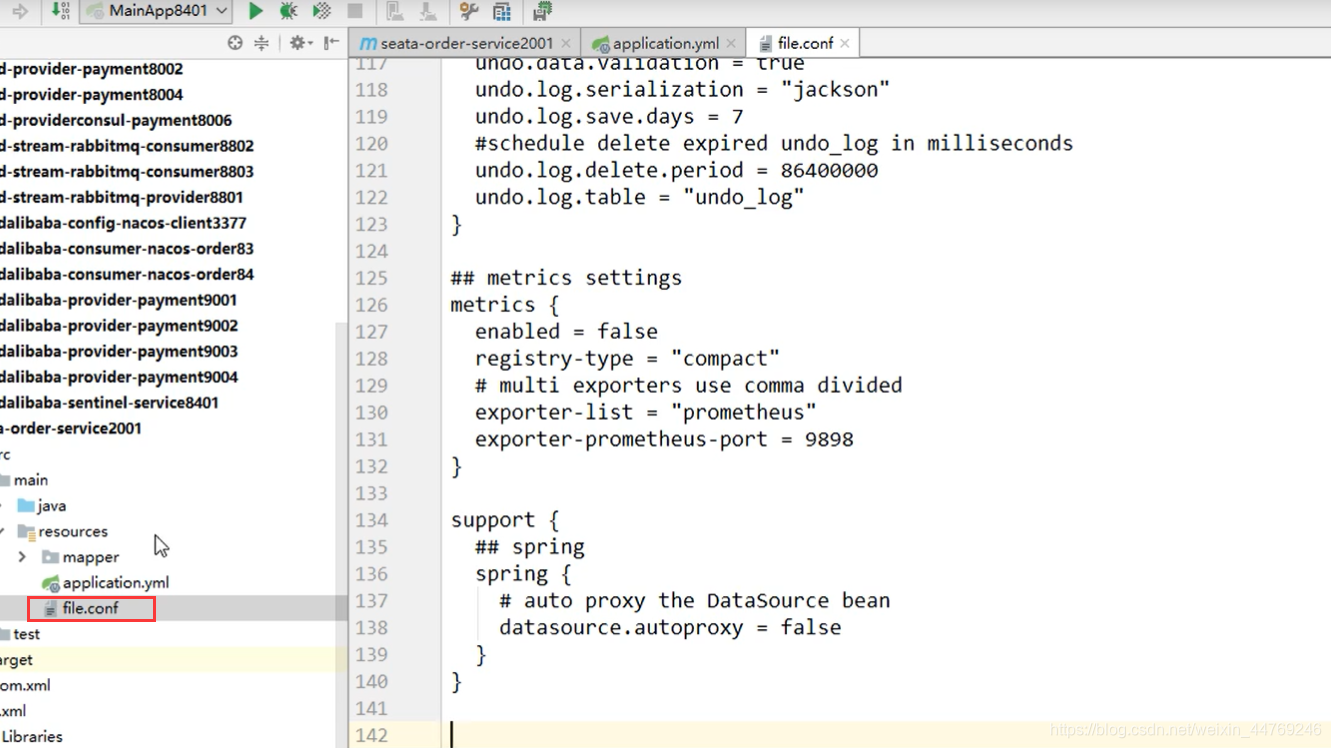Click the 'undo.log.table = "undo_log"' line
The width and height of the screenshot is (1331, 748).
[x=639, y=197]
